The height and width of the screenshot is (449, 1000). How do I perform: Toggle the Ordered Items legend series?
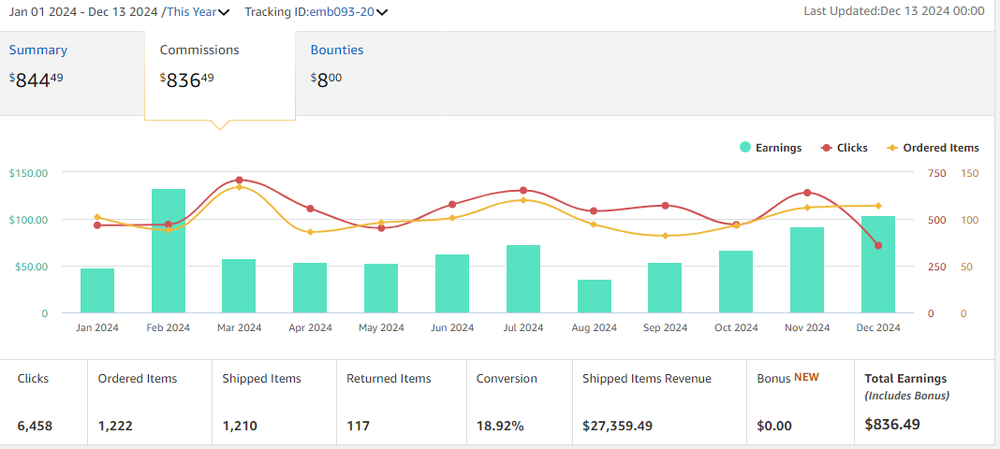tap(932, 148)
